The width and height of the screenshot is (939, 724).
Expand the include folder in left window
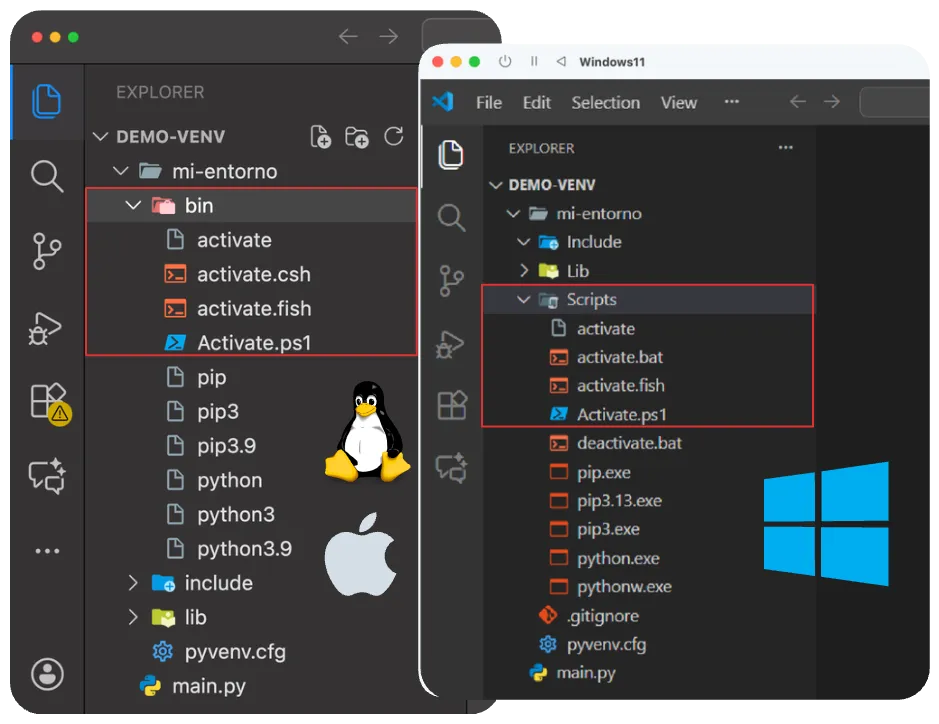(x=133, y=583)
